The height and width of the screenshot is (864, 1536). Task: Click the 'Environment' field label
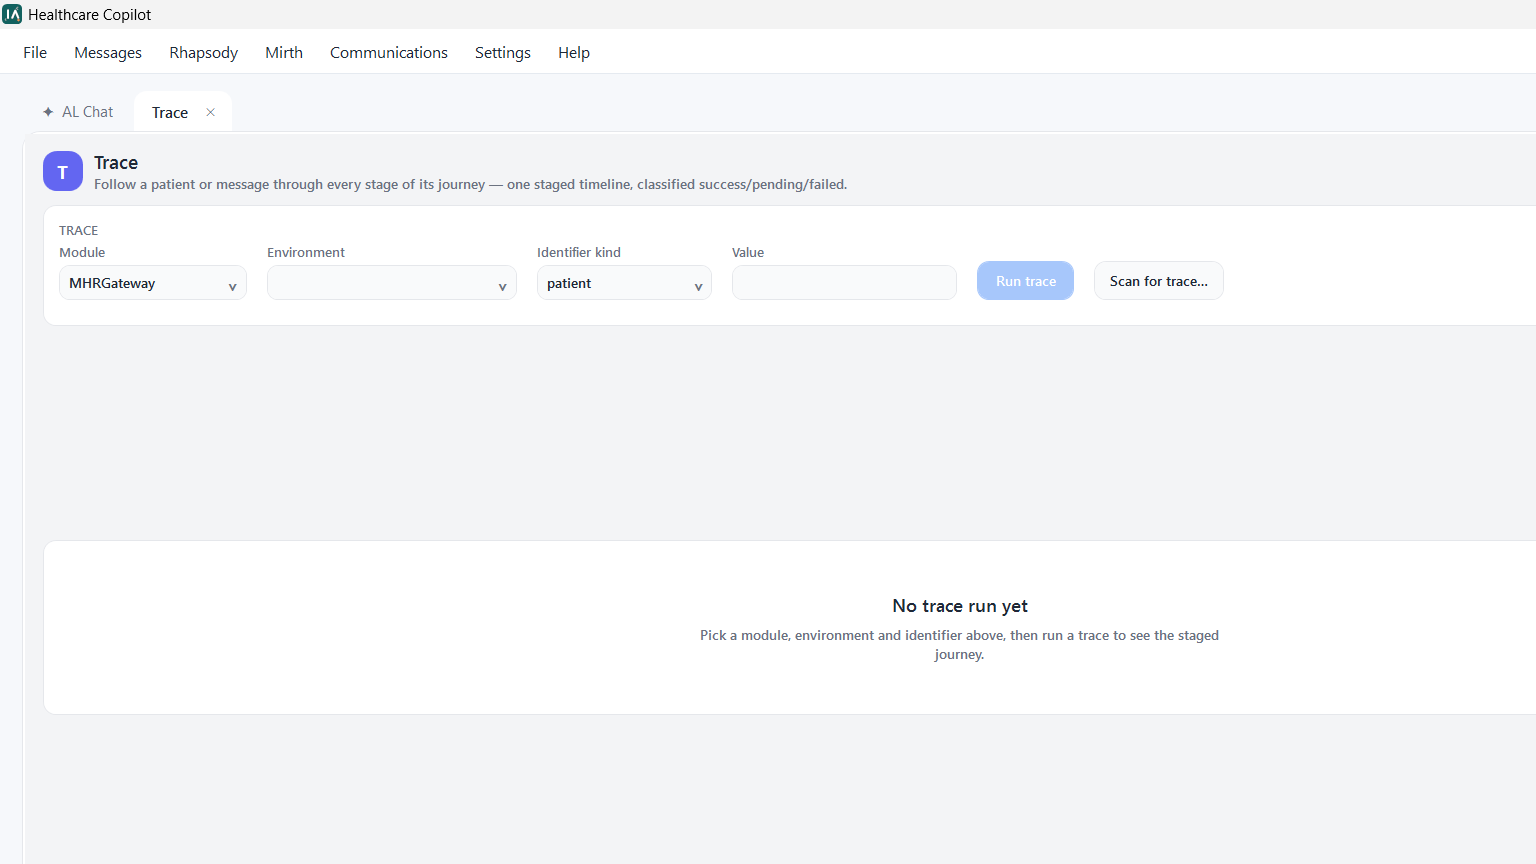click(306, 252)
